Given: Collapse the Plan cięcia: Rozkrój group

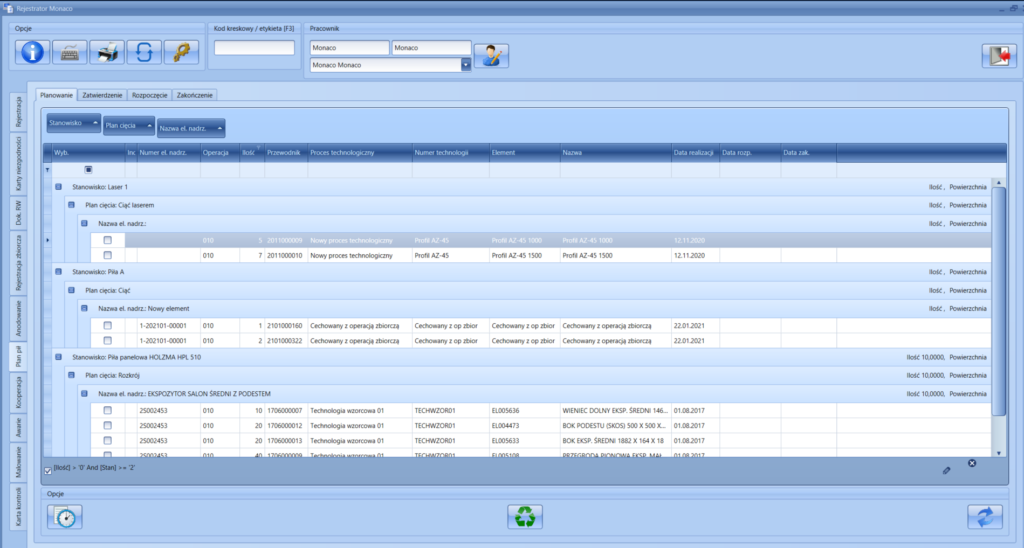Looking at the screenshot, I should [x=71, y=374].
